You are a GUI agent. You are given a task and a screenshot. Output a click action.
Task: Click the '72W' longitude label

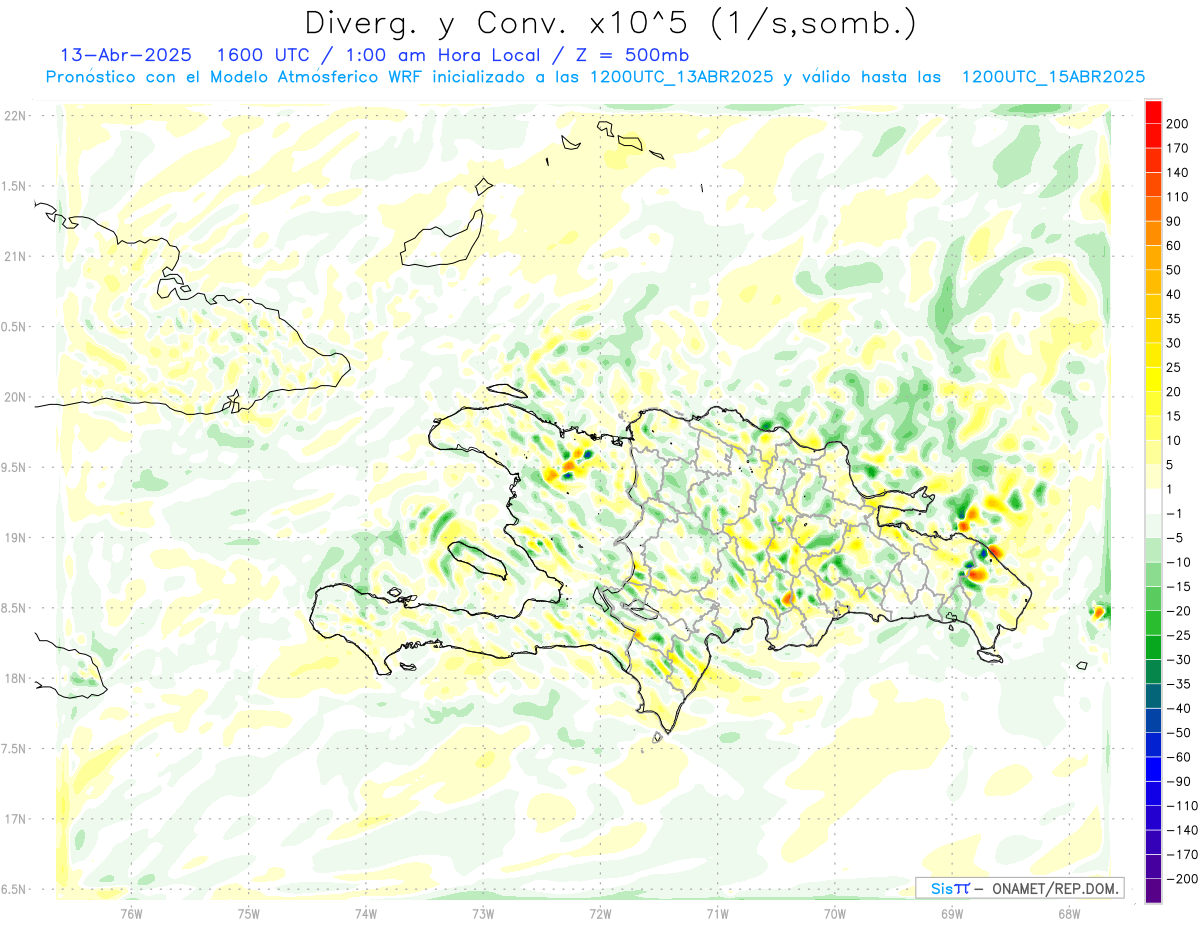pos(600,913)
